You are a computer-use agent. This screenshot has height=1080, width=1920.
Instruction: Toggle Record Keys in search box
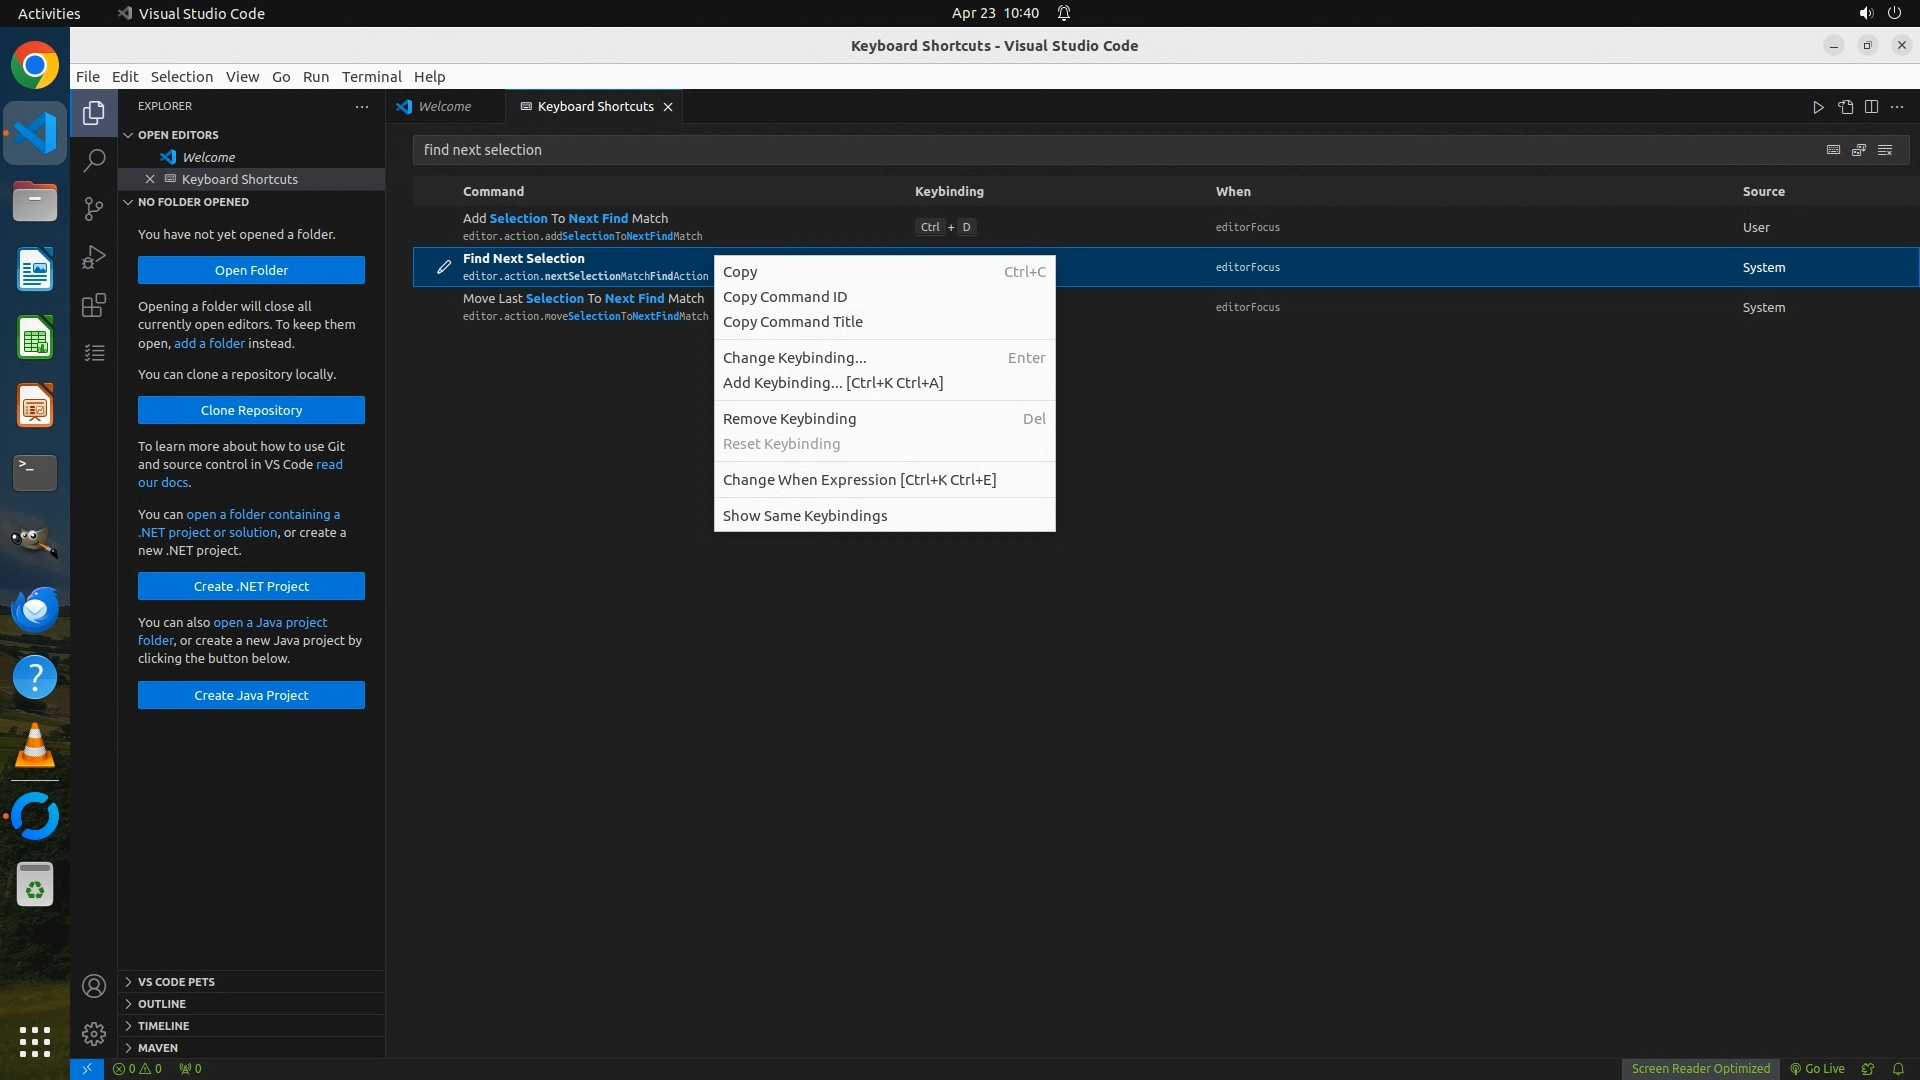point(1833,150)
